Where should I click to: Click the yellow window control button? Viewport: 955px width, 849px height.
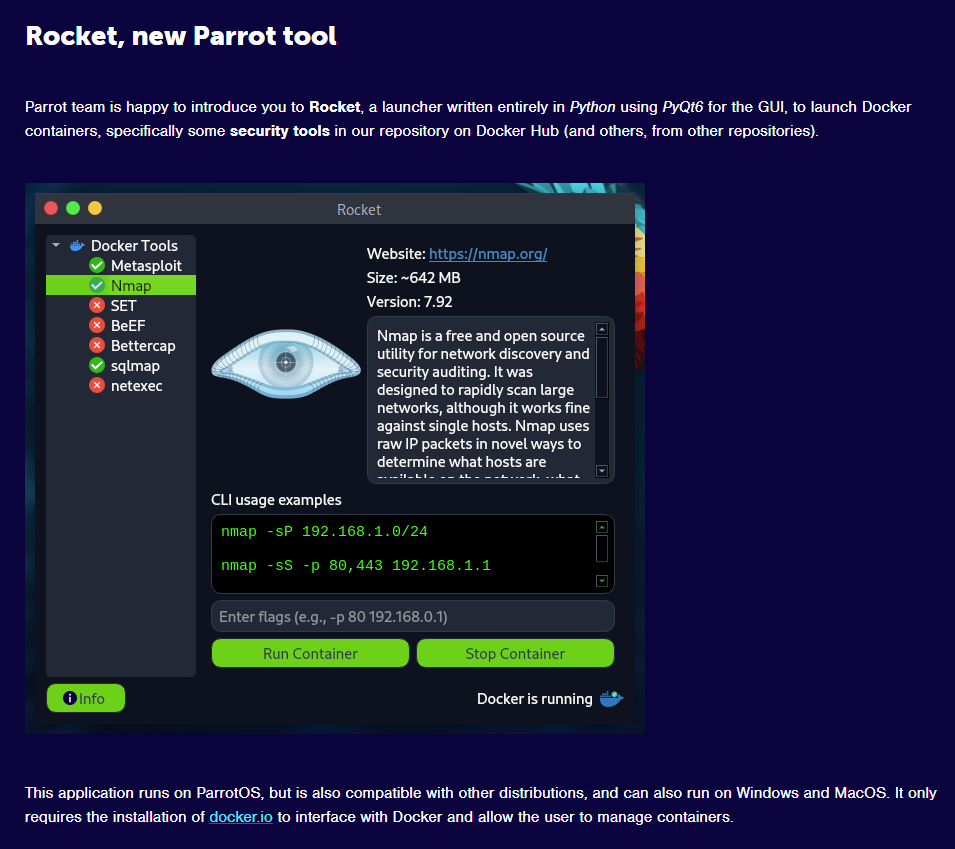coord(95,208)
